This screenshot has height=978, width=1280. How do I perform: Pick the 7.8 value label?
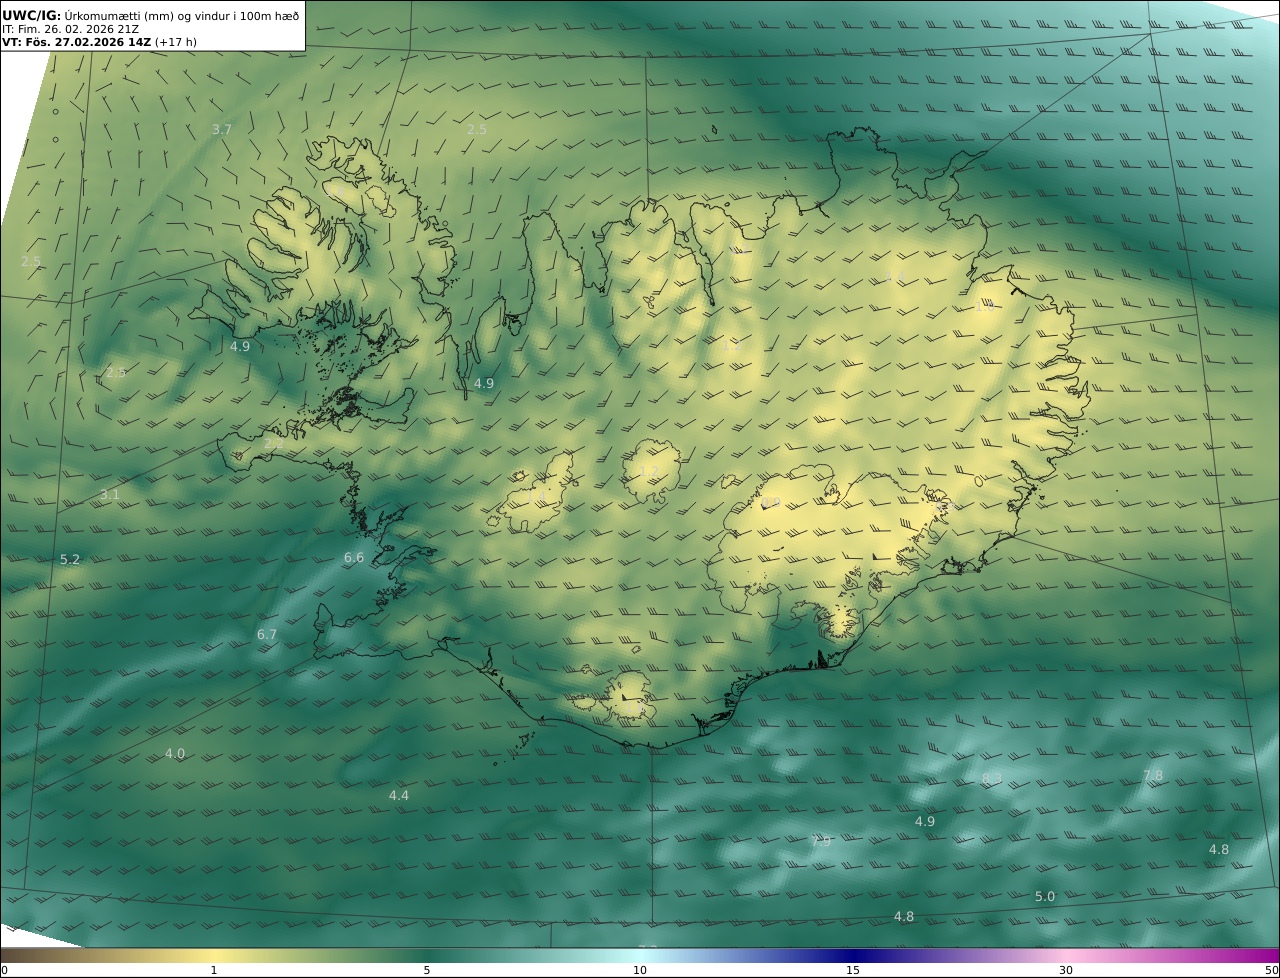click(1153, 775)
